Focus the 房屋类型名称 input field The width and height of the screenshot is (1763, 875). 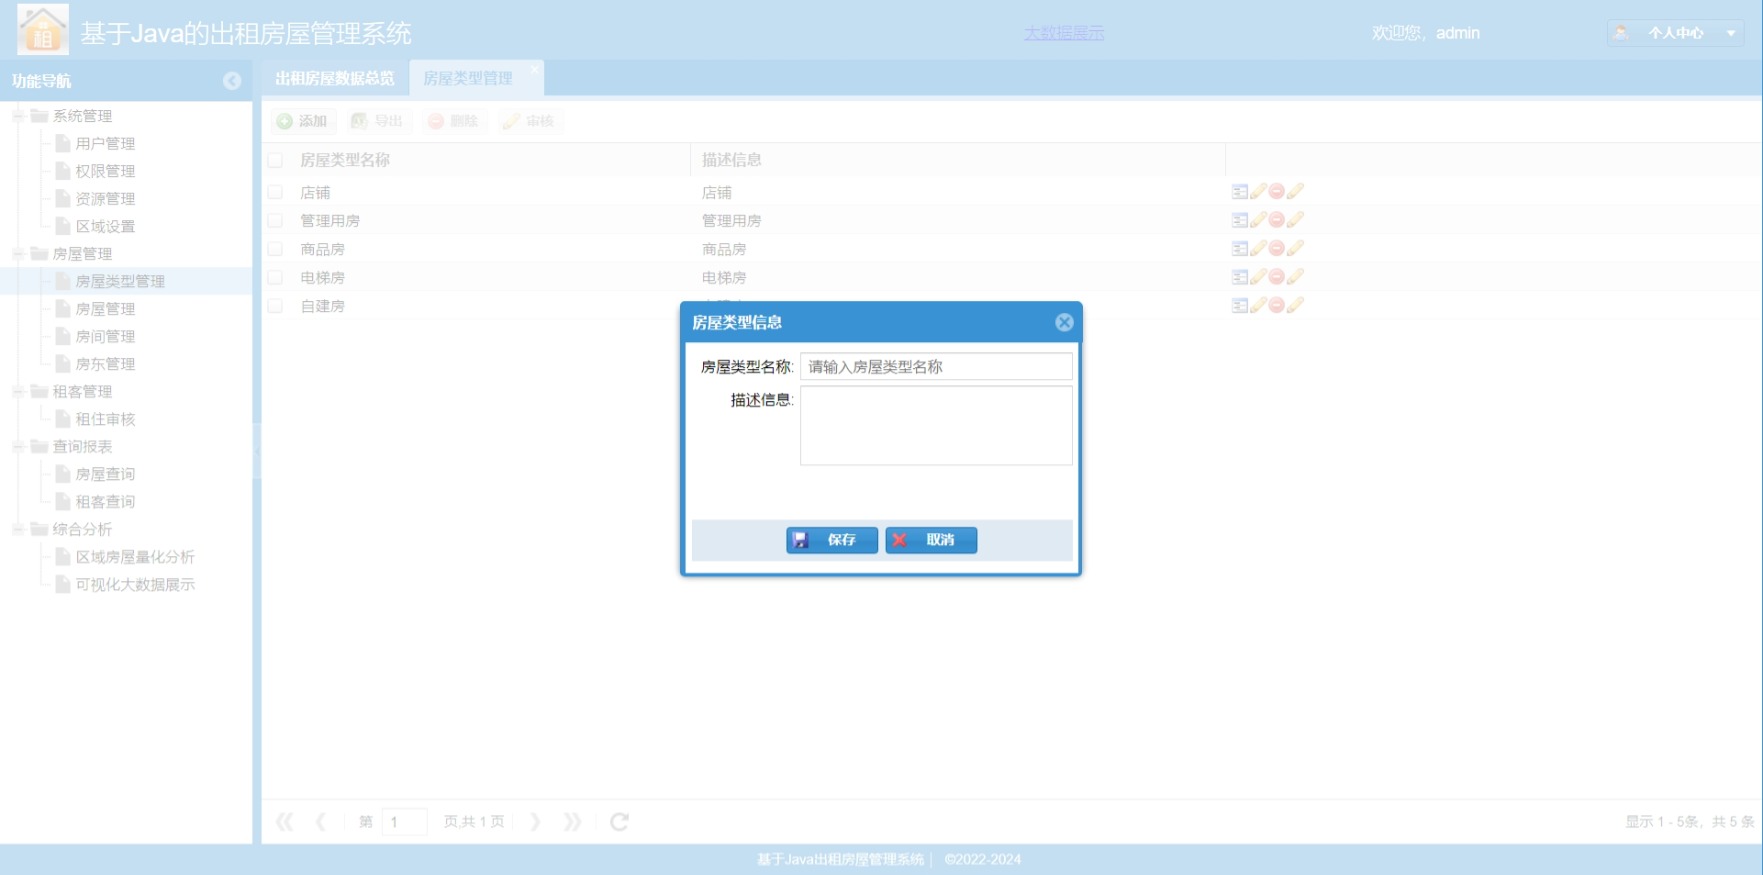(936, 367)
